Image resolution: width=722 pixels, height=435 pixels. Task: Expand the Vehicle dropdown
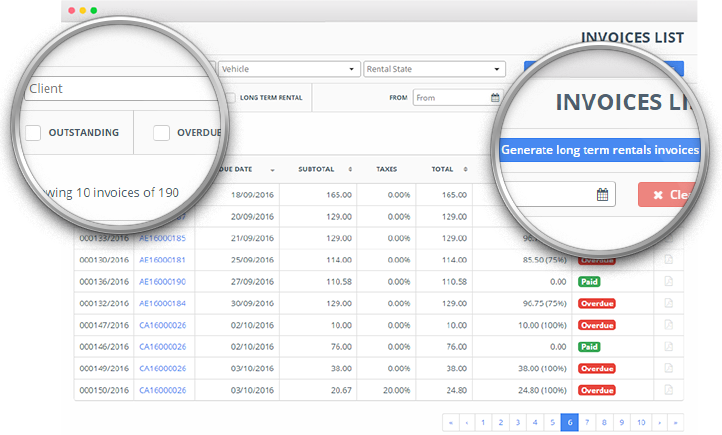point(289,69)
